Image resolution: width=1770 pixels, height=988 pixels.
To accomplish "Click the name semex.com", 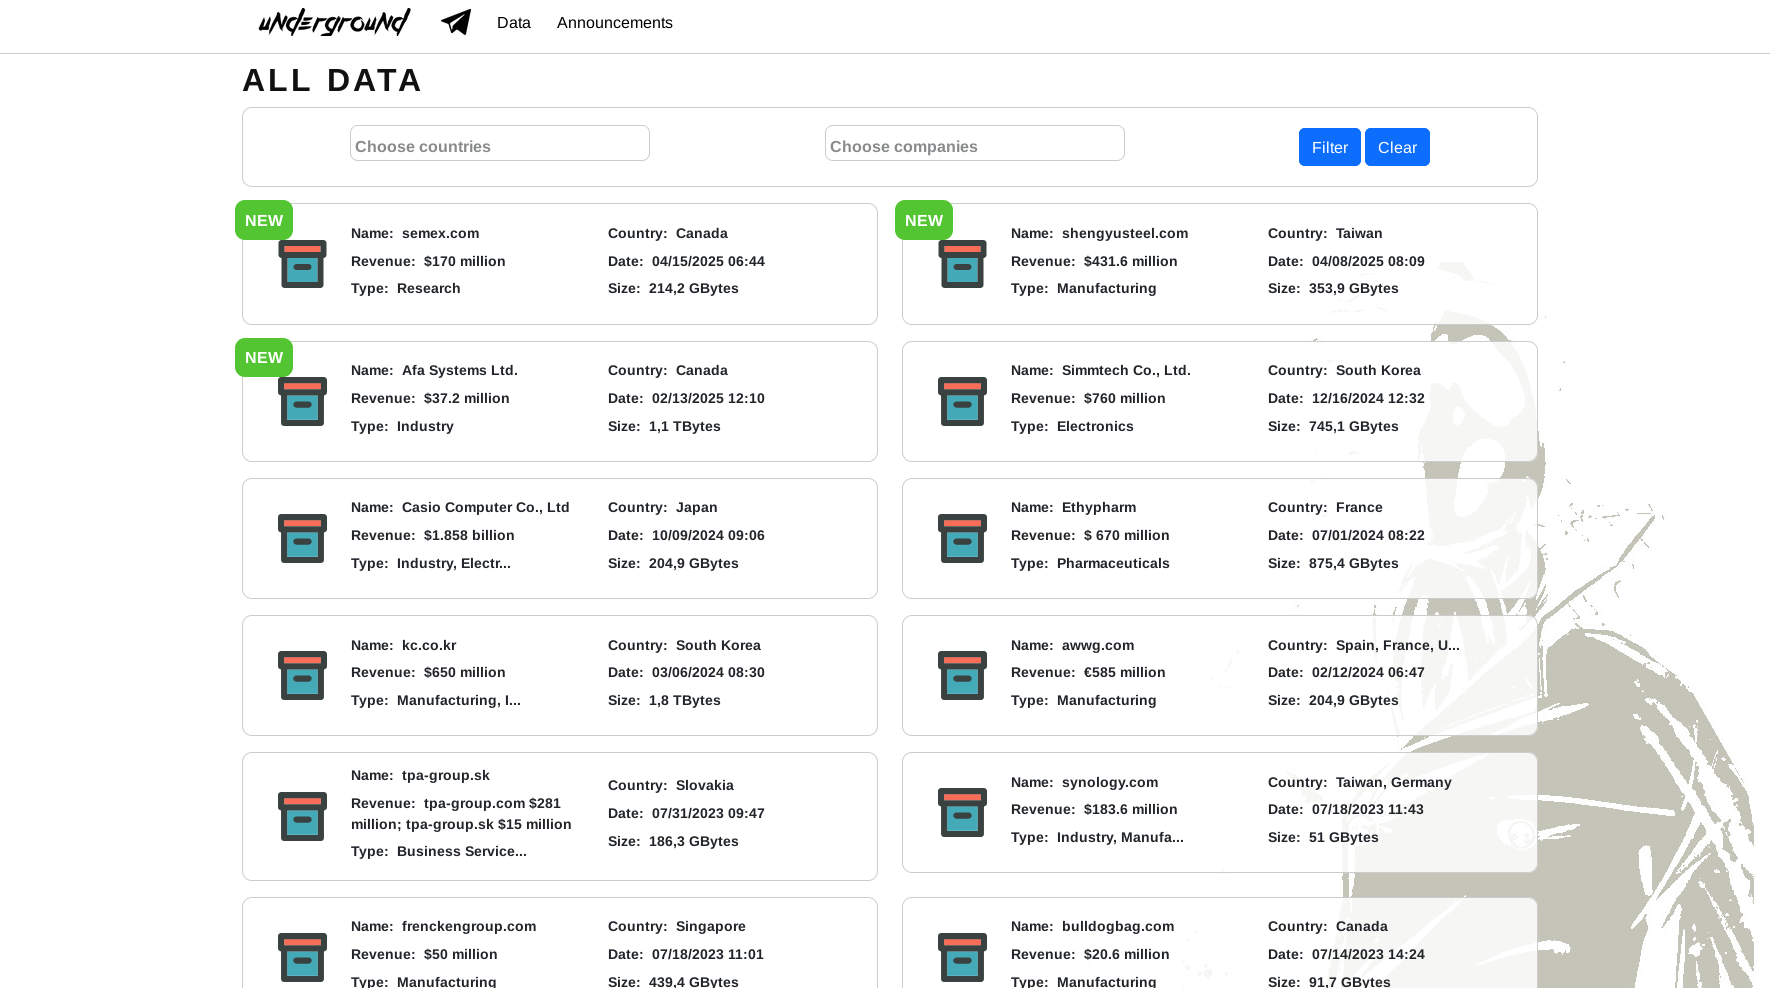I will [440, 233].
